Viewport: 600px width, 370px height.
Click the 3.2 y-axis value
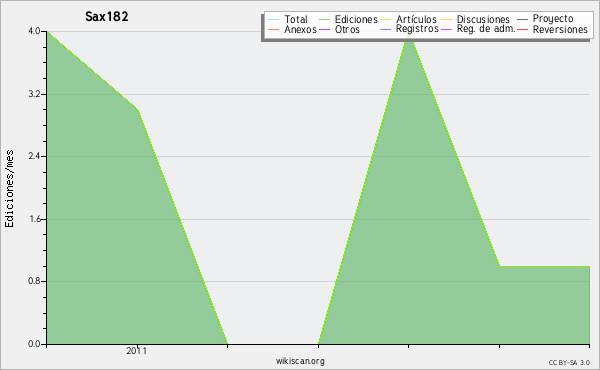[34, 94]
